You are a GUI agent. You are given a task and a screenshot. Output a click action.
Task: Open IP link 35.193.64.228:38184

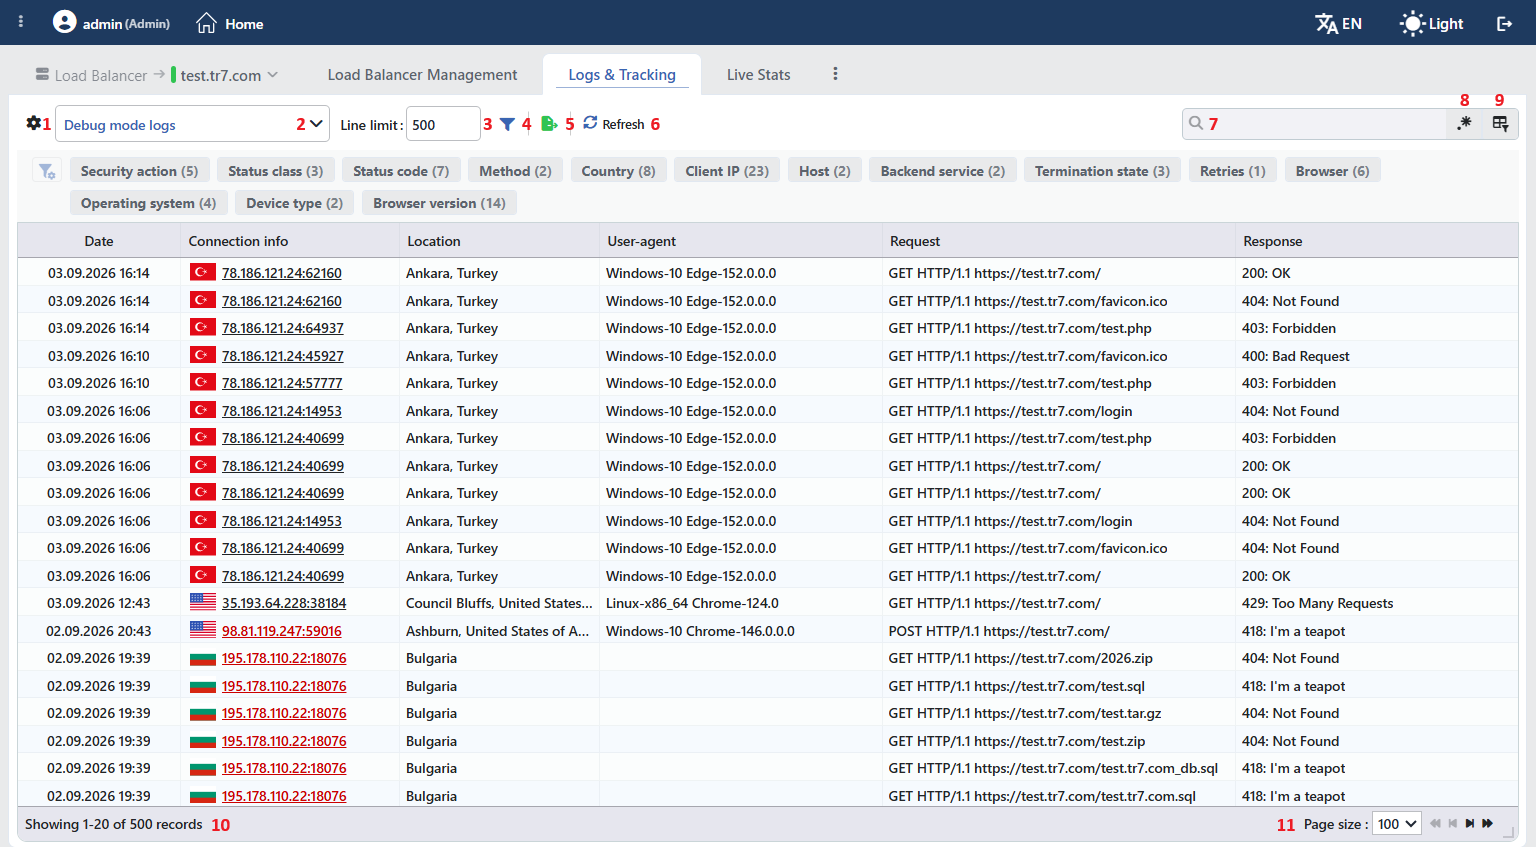(284, 603)
